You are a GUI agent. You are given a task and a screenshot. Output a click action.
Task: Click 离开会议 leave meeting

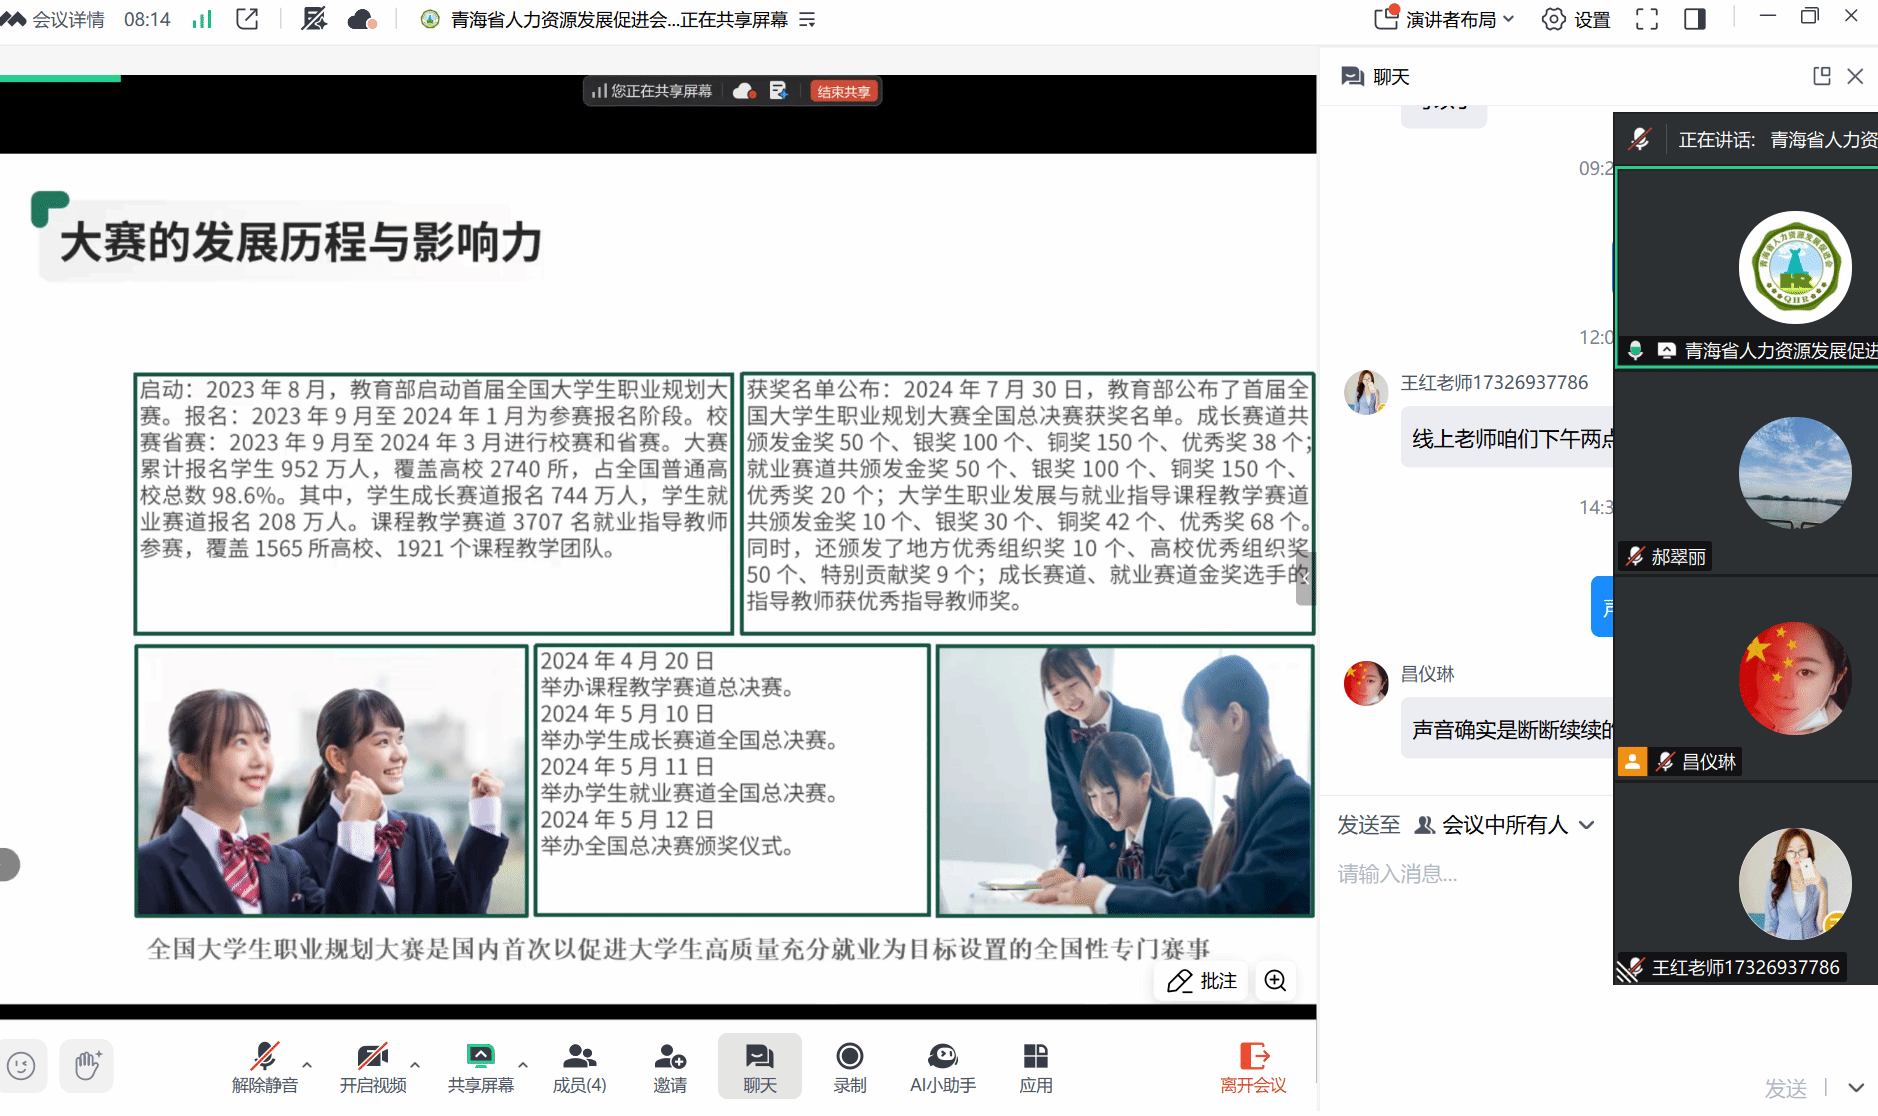coord(1253,1068)
